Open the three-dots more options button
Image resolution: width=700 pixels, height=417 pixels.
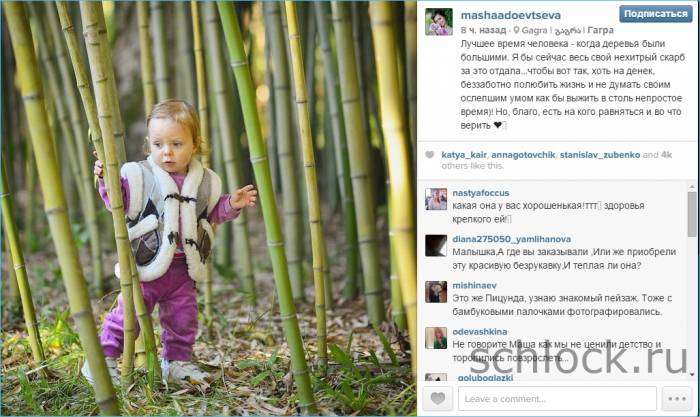click(677, 398)
